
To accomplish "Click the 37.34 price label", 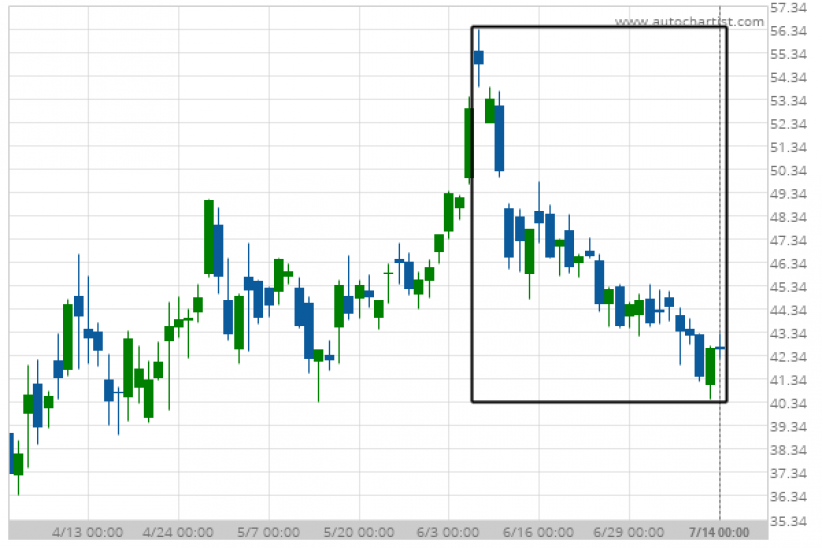I will [788, 474].
